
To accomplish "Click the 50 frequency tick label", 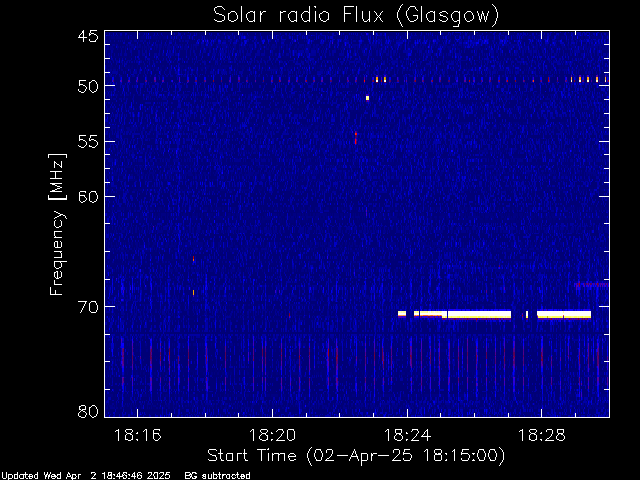I will [x=88, y=86].
